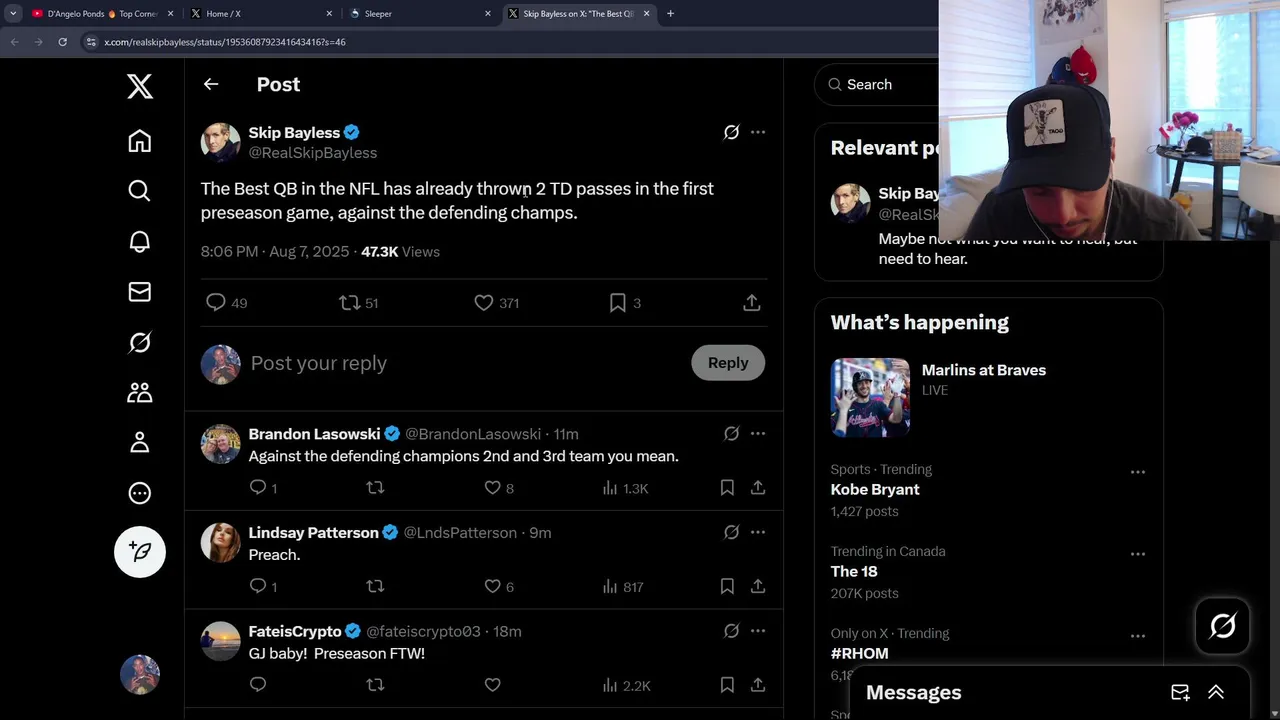Image resolution: width=1280 pixels, height=720 pixels.
Task: Reload the page
Action: click(x=62, y=42)
